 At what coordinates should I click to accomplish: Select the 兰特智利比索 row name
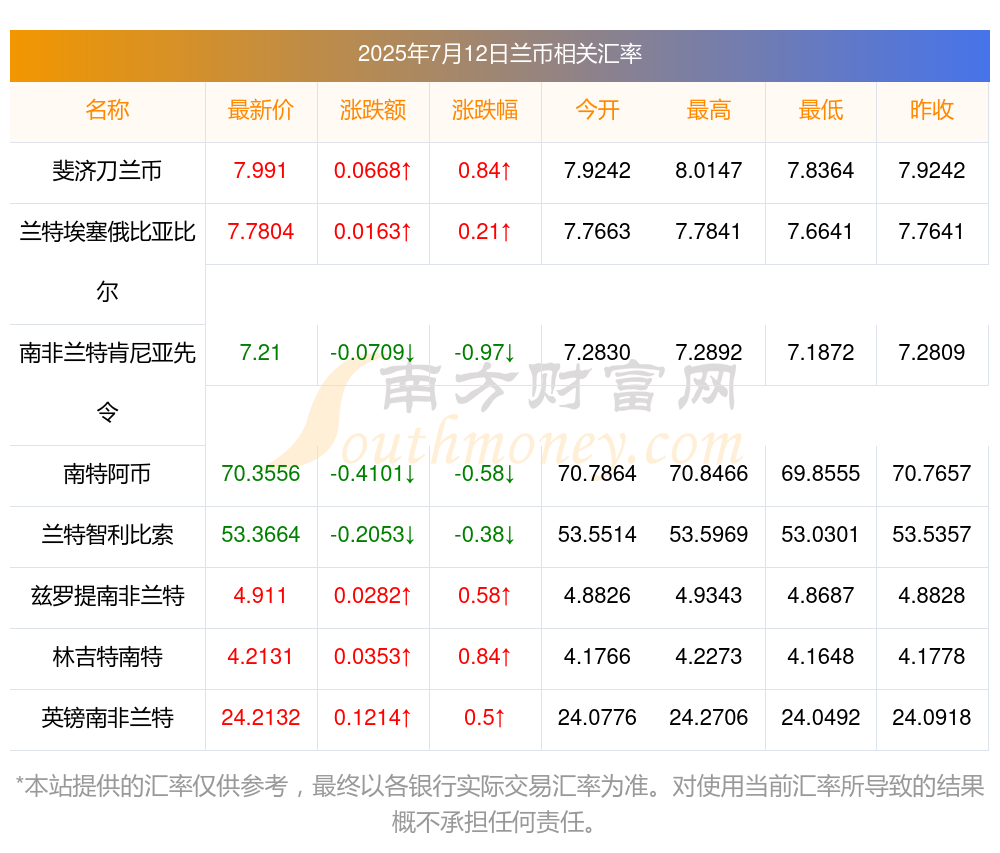coord(107,534)
